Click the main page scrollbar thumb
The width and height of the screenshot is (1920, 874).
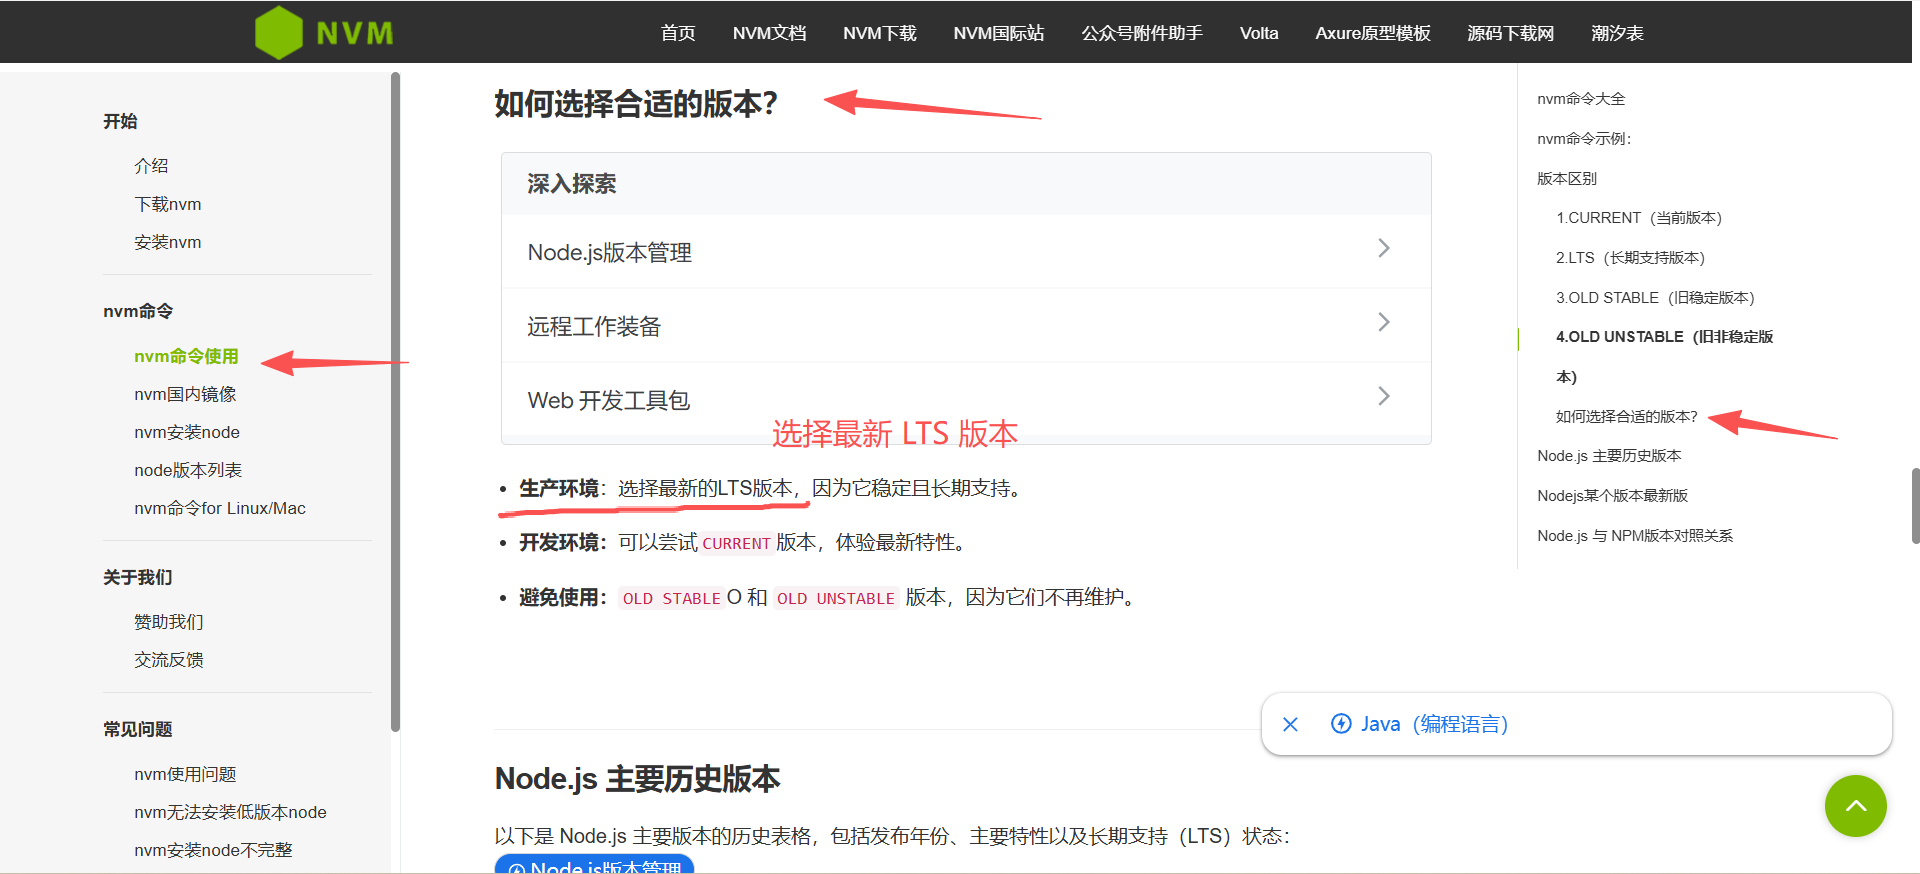tap(1915, 506)
